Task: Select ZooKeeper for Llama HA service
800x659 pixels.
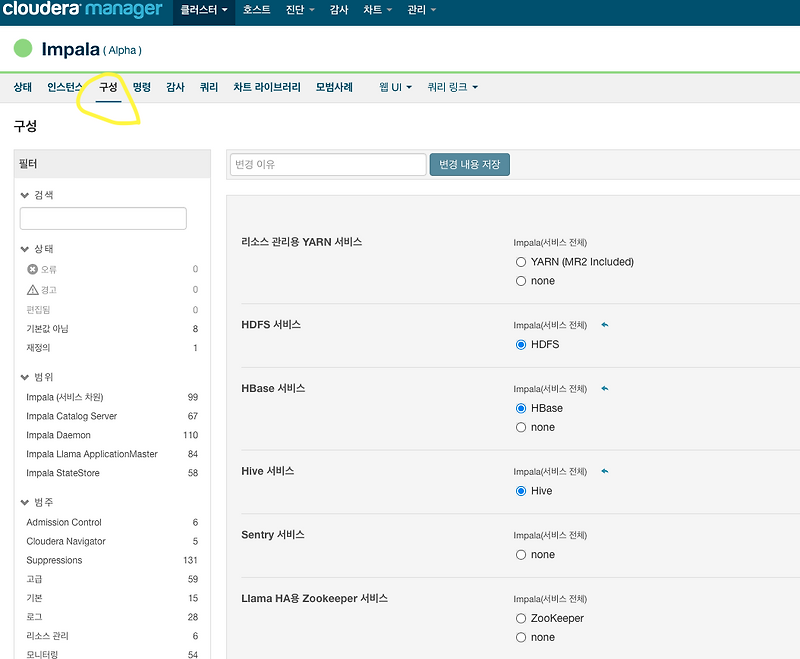Action: click(x=520, y=619)
